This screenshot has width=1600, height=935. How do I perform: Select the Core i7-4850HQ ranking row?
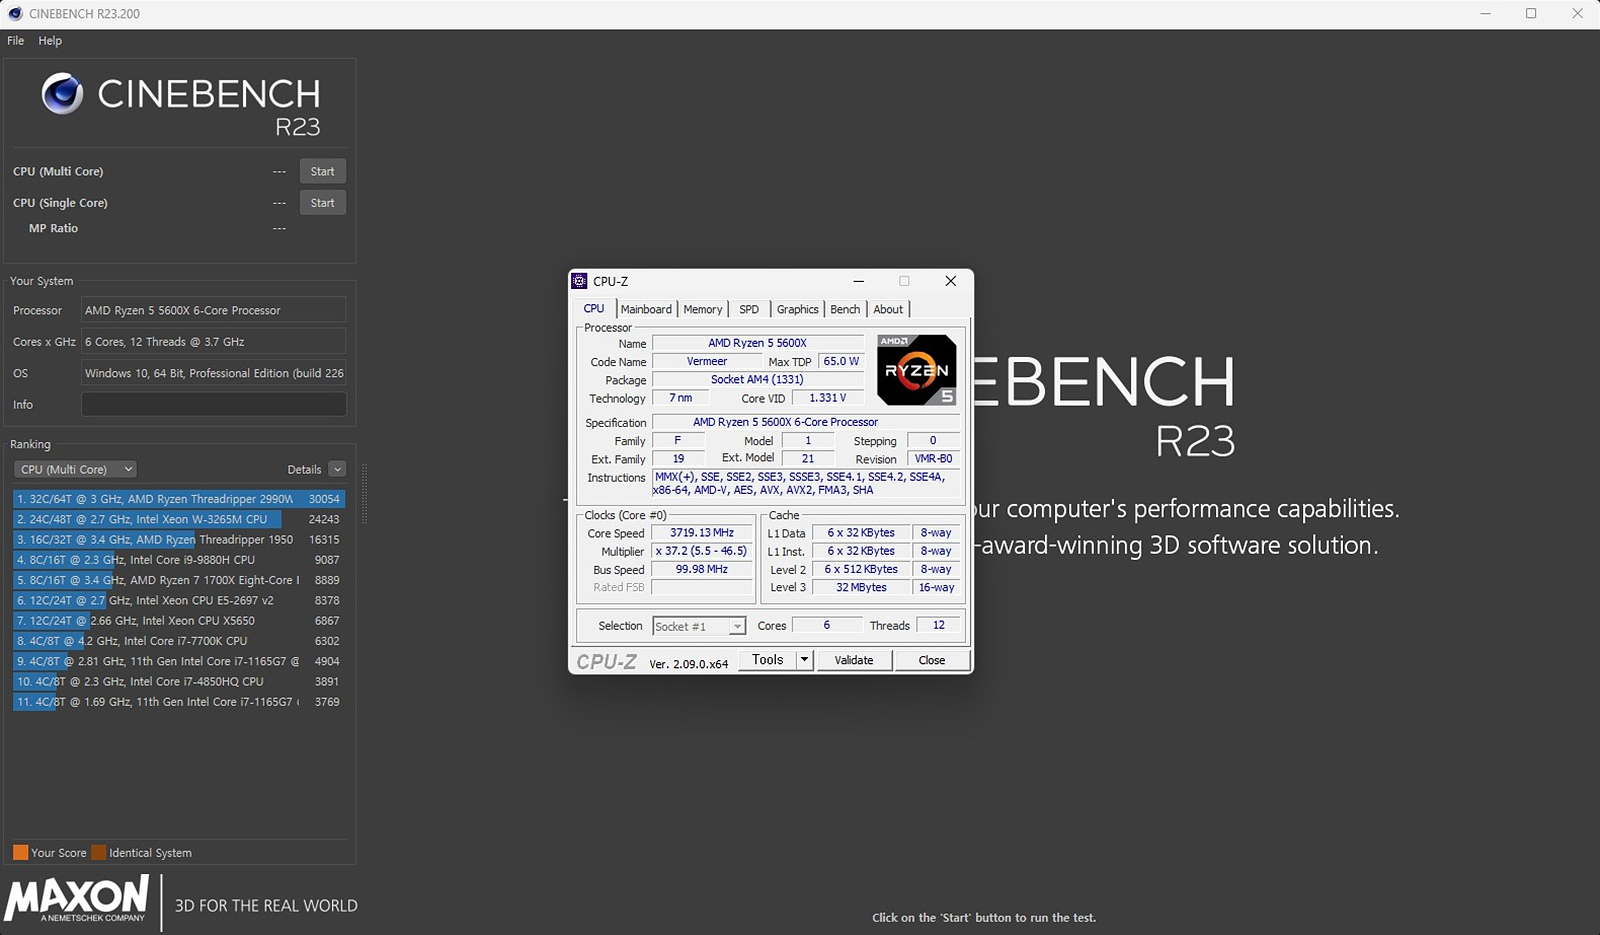coord(179,681)
